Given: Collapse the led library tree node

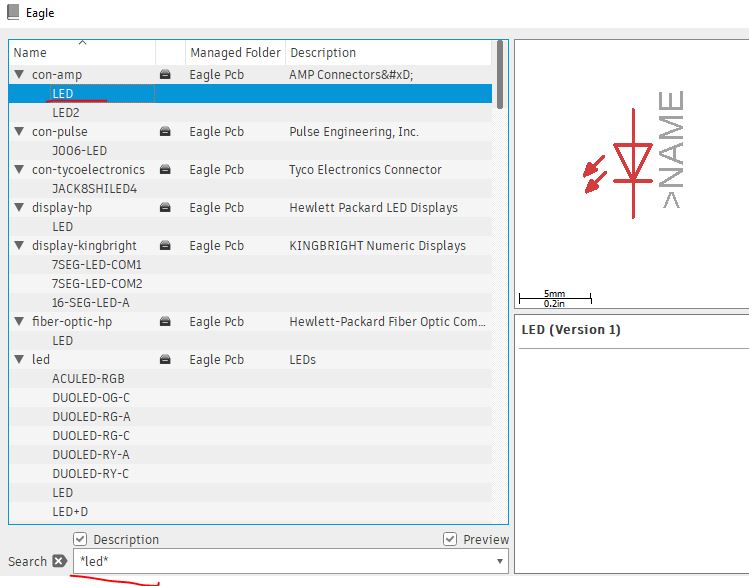Looking at the screenshot, I should (19, 360).
